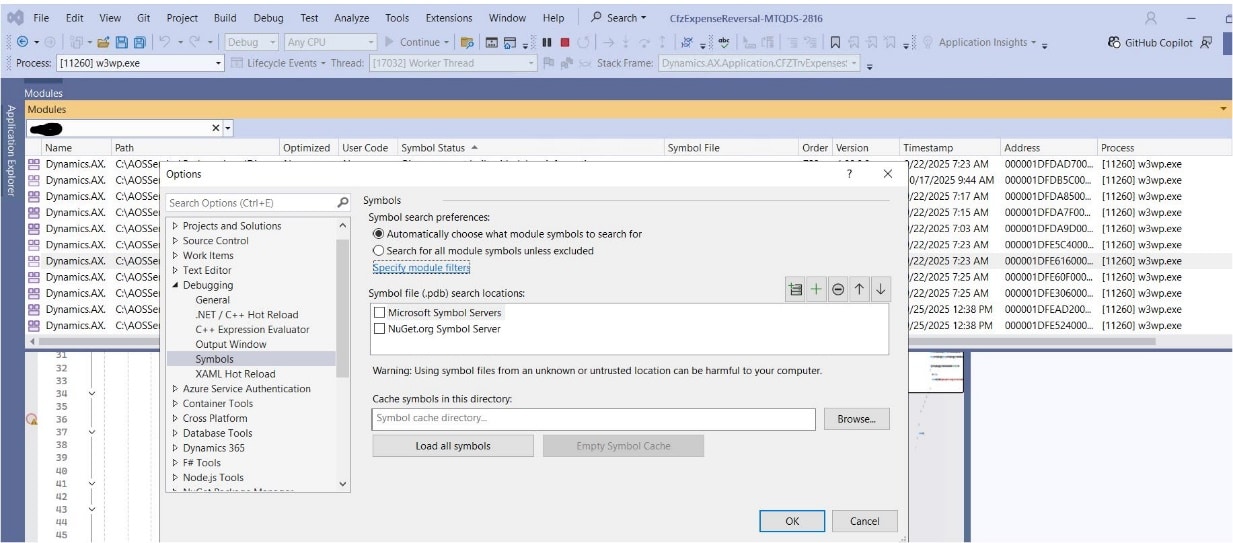The image size is (1233, 543).
Task: Select 'Search for all module symbols unless excluded'
Action: pyautogui.click(x=378, y=251)
